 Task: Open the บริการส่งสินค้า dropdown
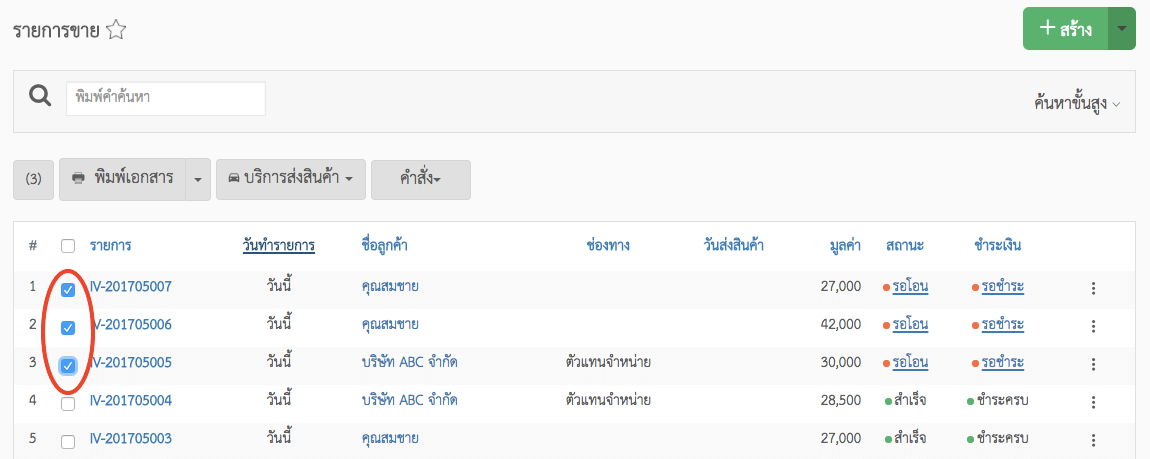(290, 179)
